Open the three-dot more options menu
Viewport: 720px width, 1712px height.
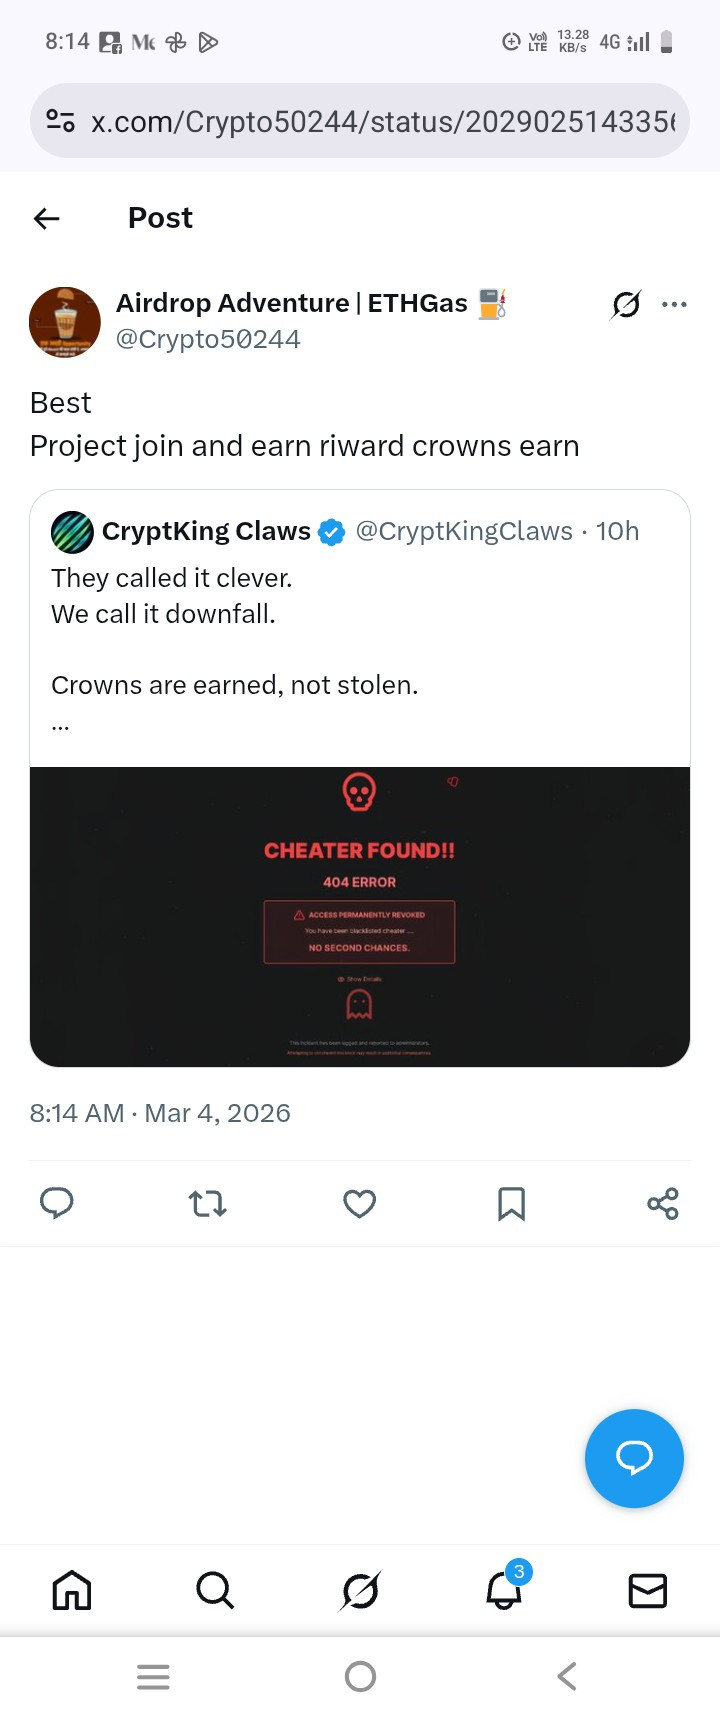point(674,304)
